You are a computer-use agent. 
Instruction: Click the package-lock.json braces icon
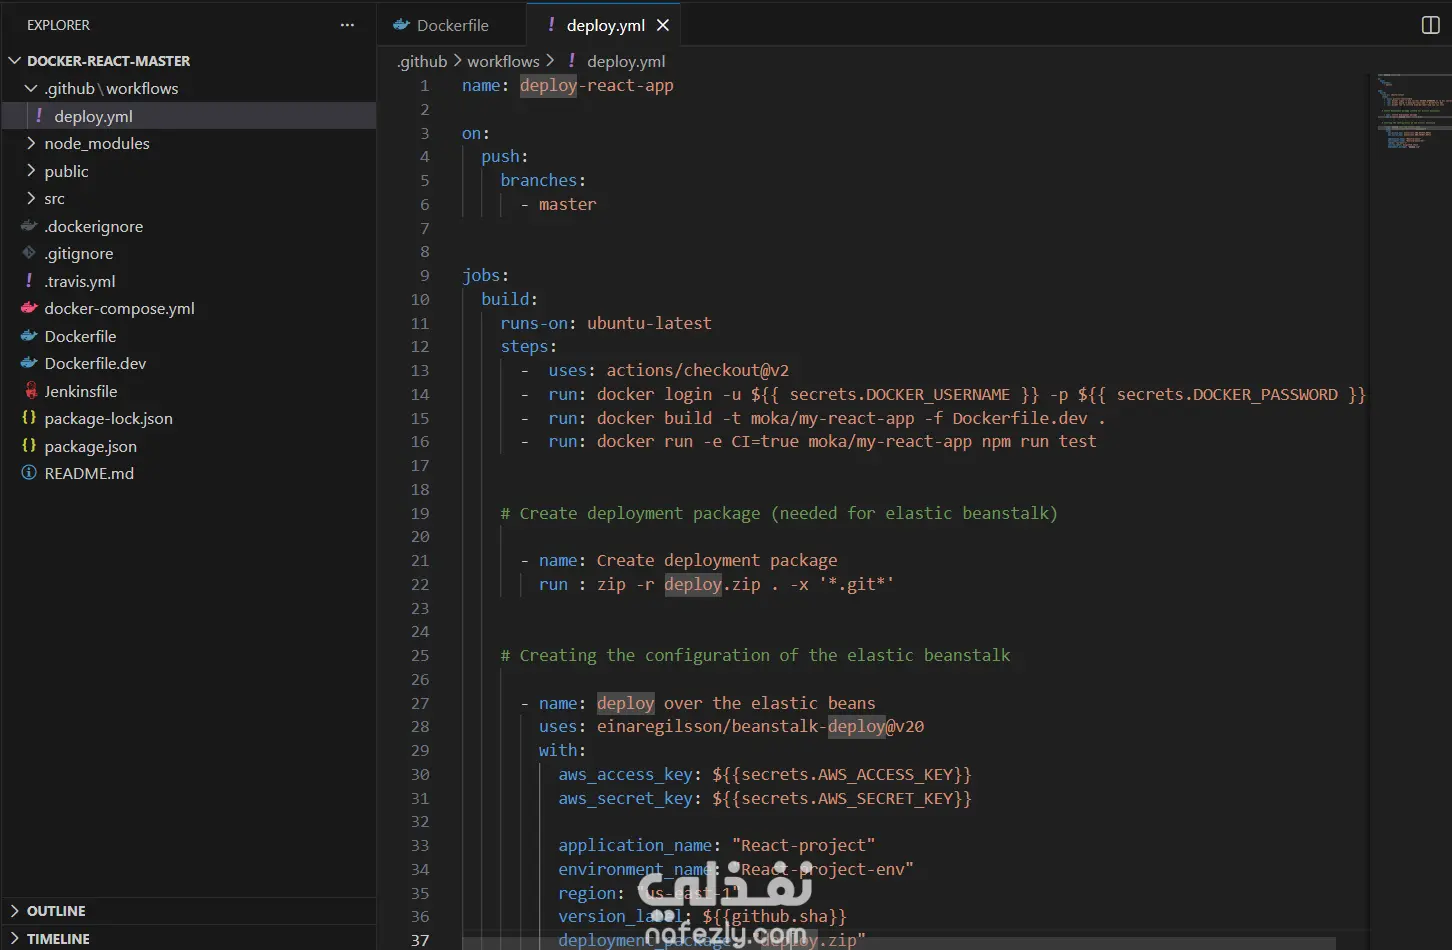29,418
